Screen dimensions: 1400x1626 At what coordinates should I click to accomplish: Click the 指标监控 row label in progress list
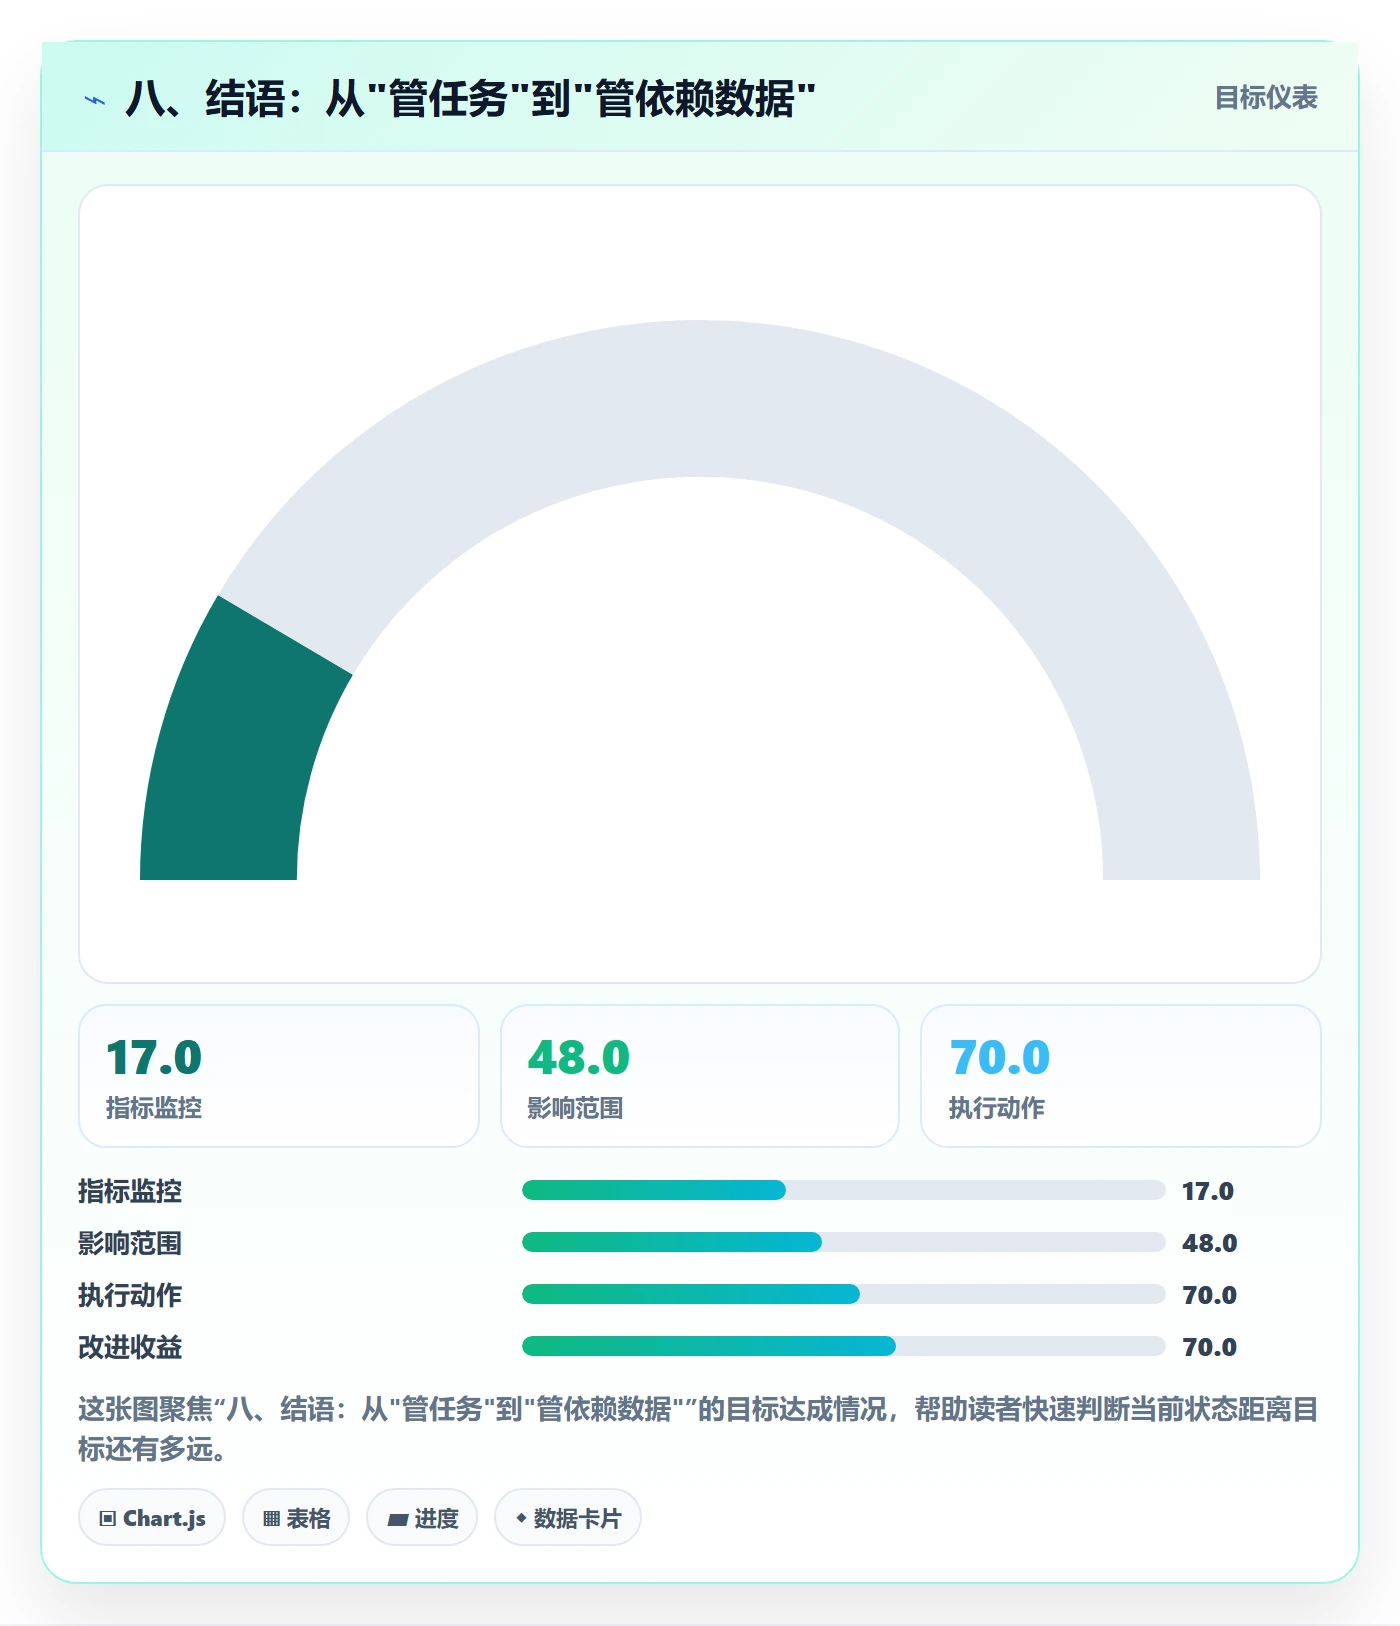coord(130,1191)
